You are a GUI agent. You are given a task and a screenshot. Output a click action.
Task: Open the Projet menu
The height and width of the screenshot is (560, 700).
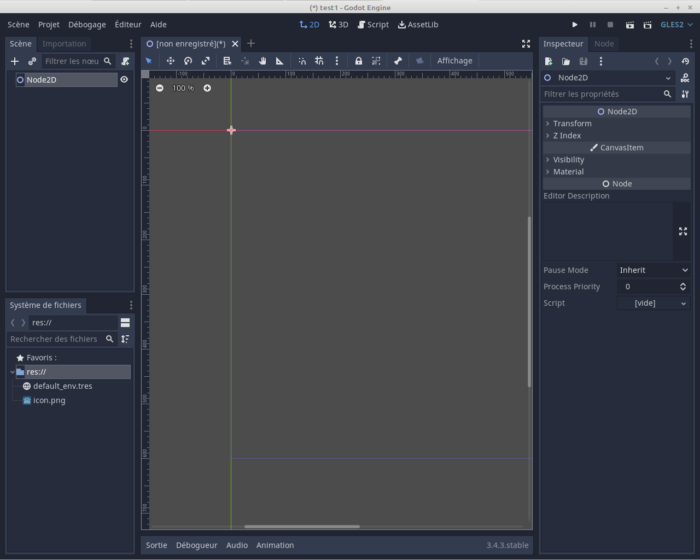[49, 25]
